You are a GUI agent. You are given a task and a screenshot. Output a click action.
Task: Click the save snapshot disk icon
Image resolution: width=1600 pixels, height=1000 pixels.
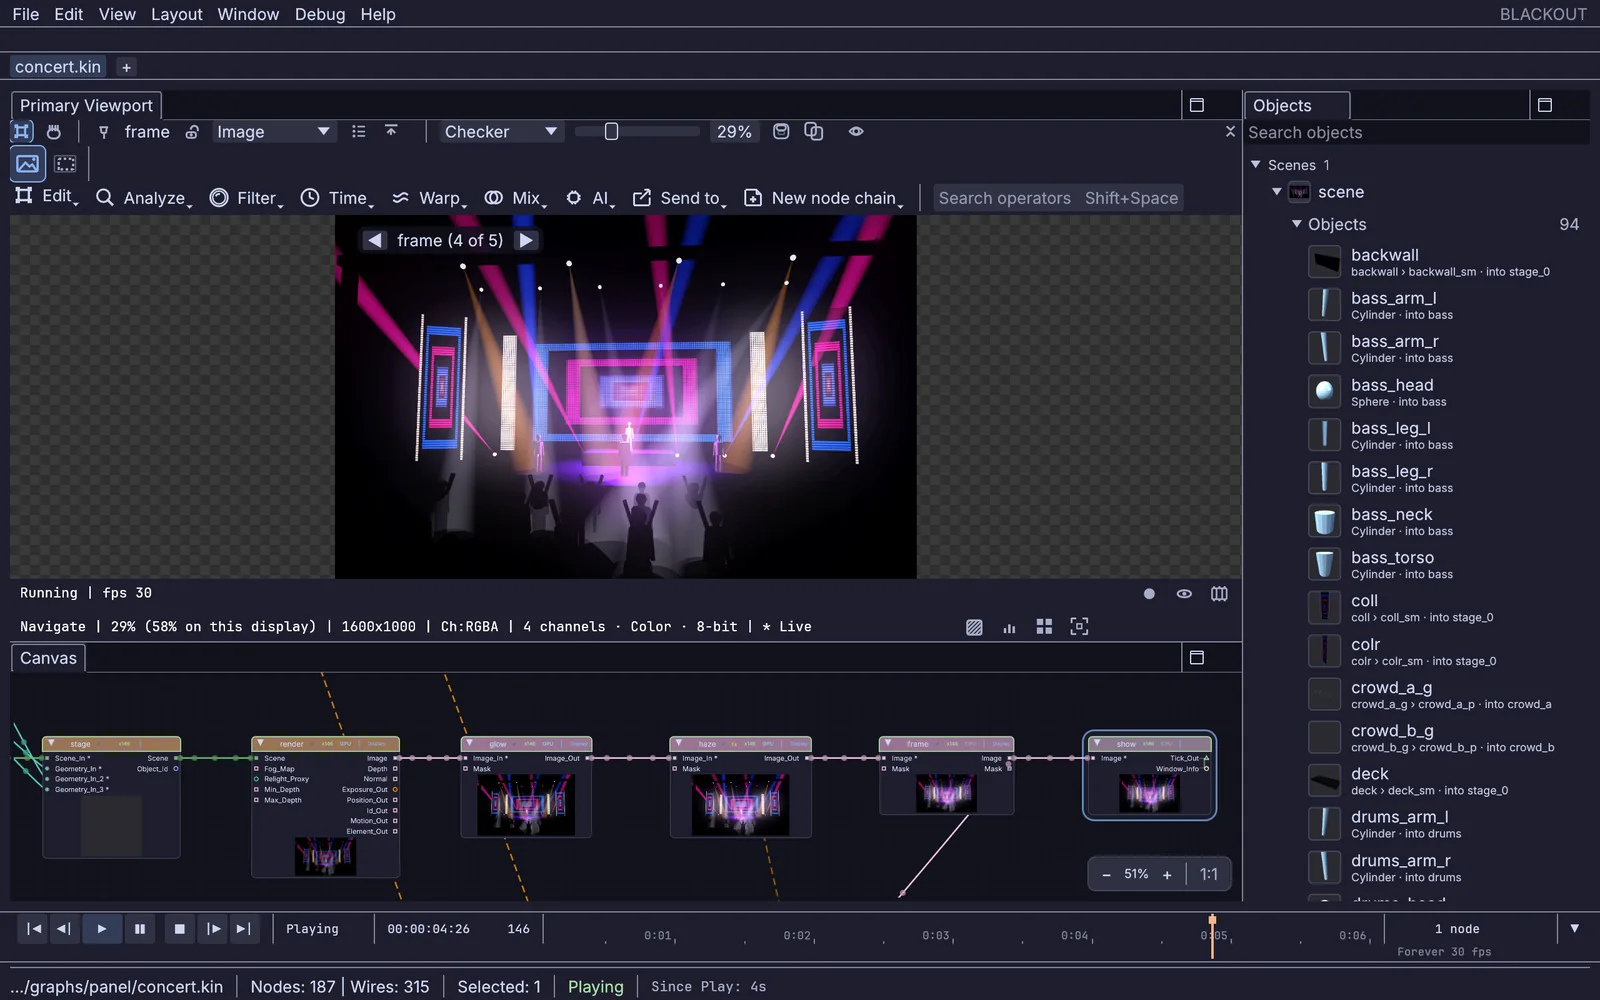781,131
